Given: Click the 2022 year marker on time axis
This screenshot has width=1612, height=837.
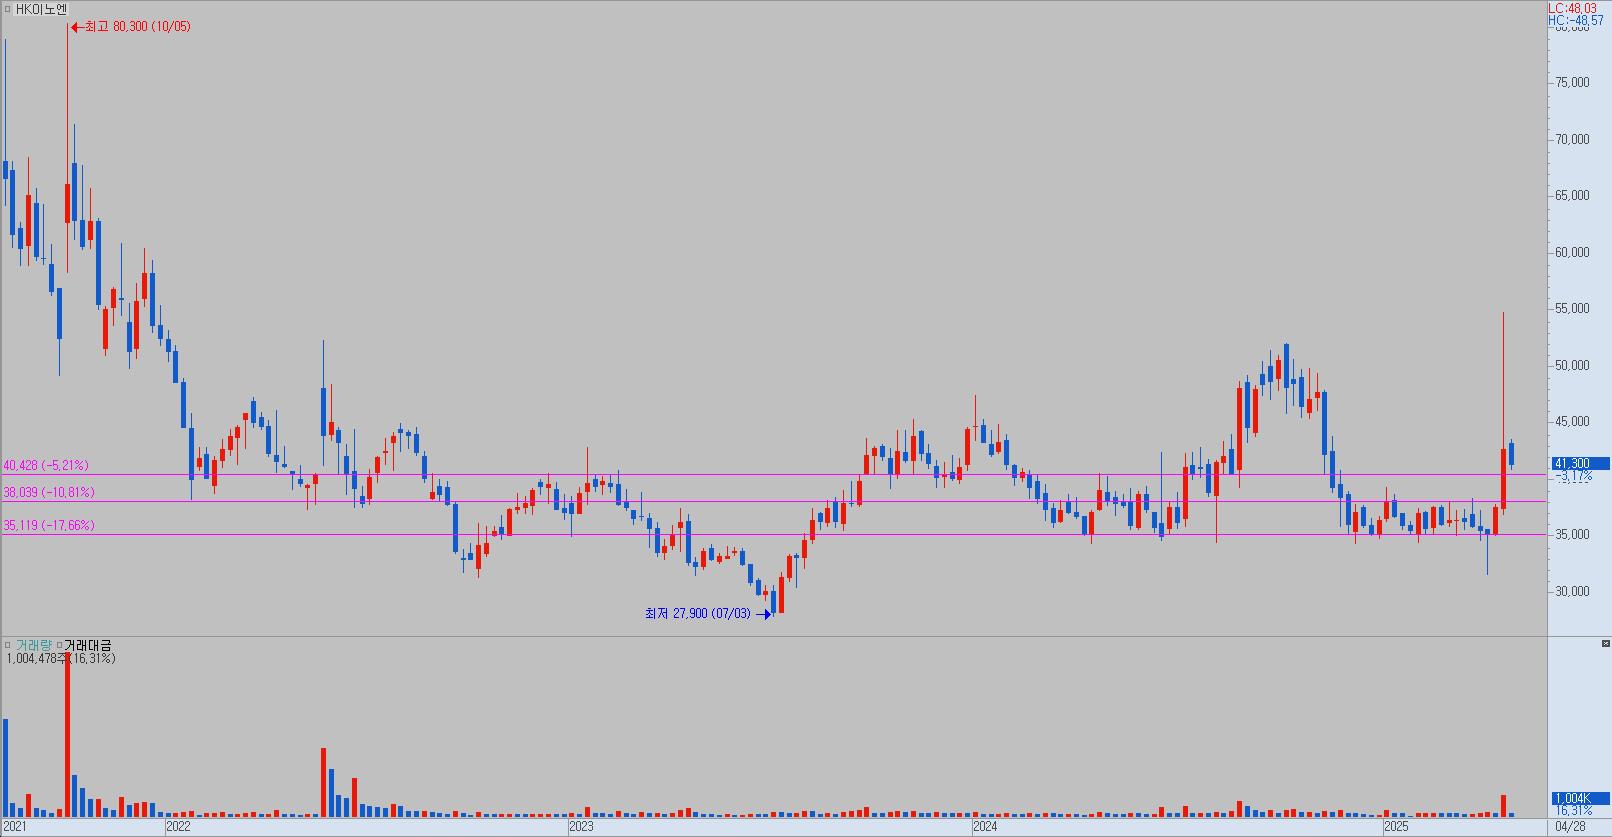Looking at the screenshot, I should coord(178,827).
